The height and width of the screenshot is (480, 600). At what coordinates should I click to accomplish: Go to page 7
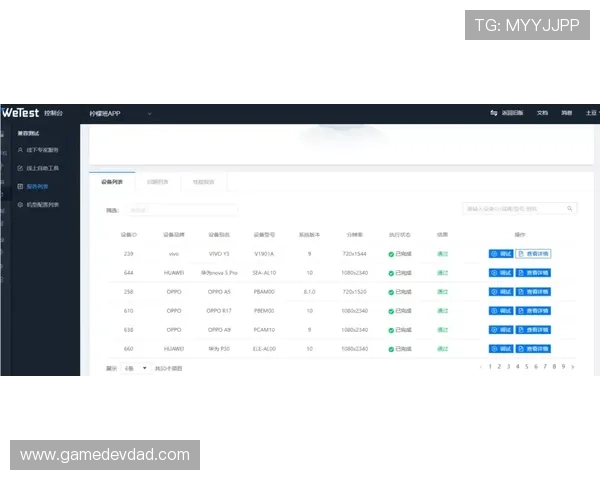[x=545, y=367]
